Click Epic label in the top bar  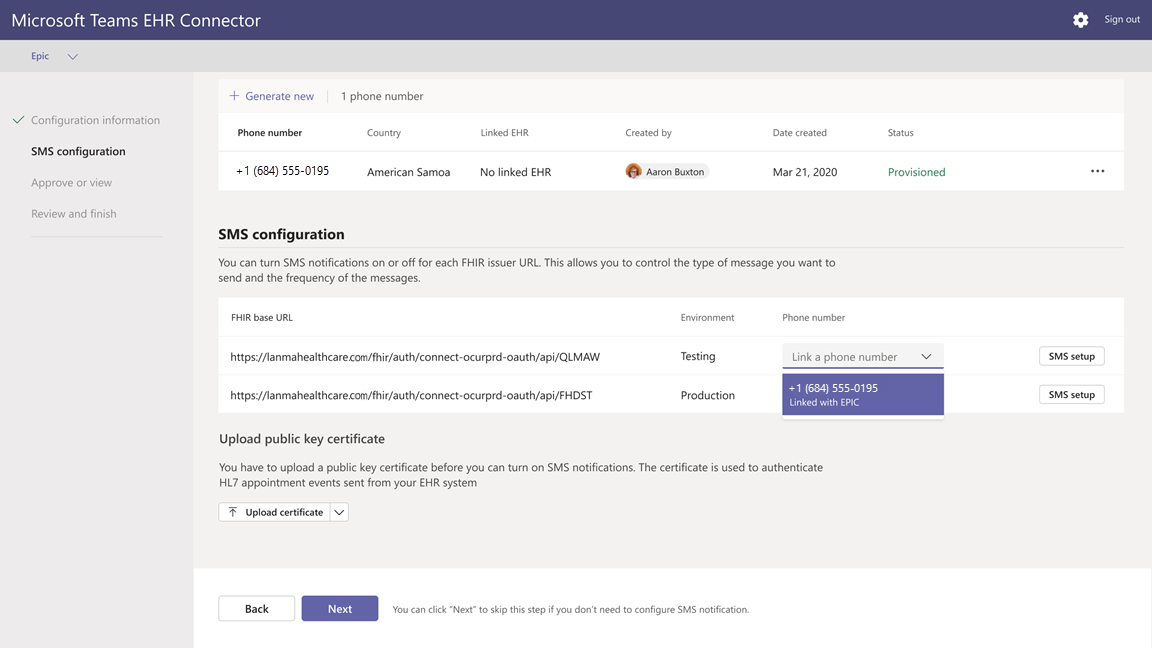click(40, 56)
